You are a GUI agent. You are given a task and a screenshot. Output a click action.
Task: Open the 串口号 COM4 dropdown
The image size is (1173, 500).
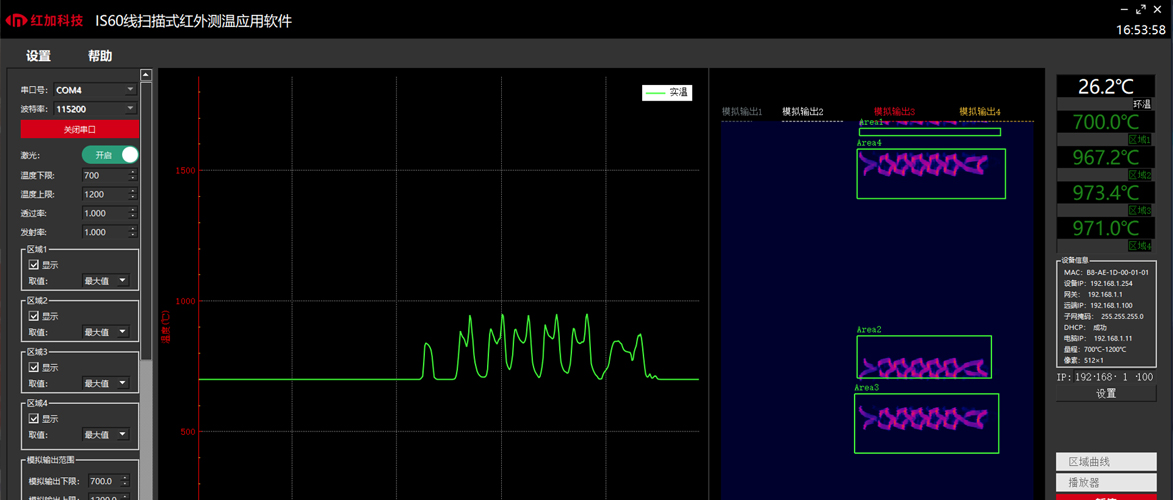pos(96,90)
